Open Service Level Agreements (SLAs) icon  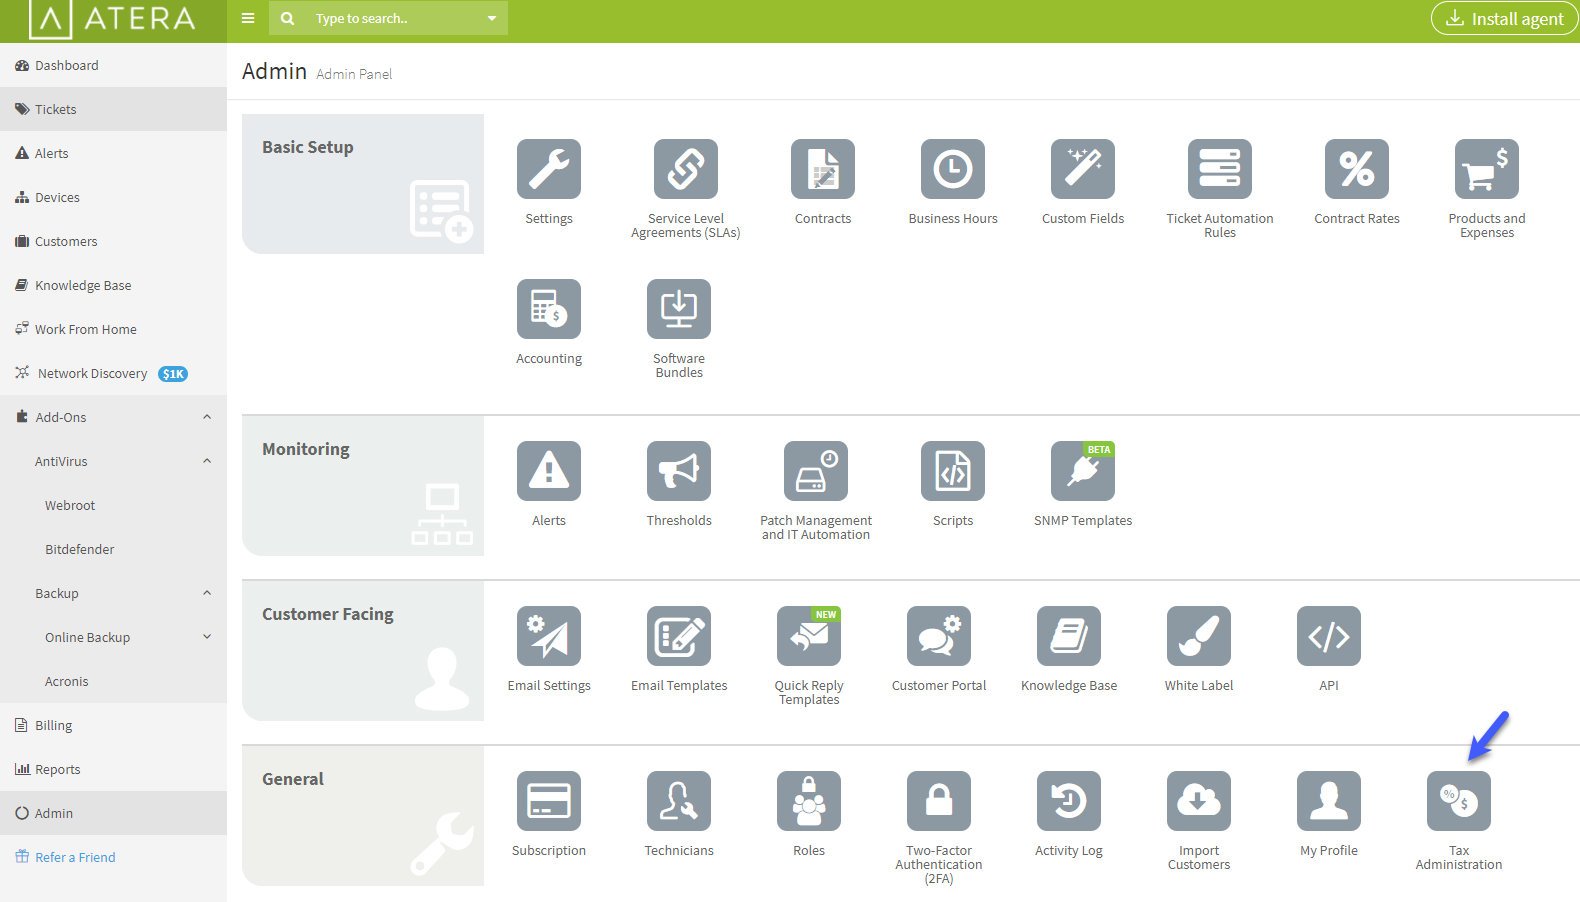[x=686, y=169]
